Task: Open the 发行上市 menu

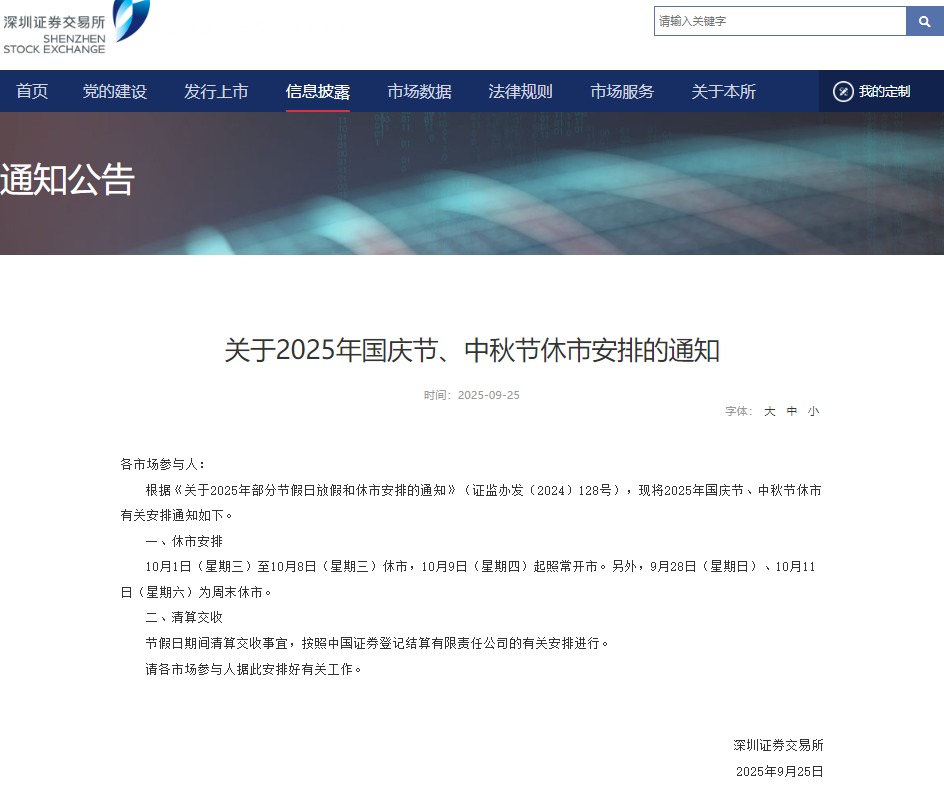Action: coord(216,92)
